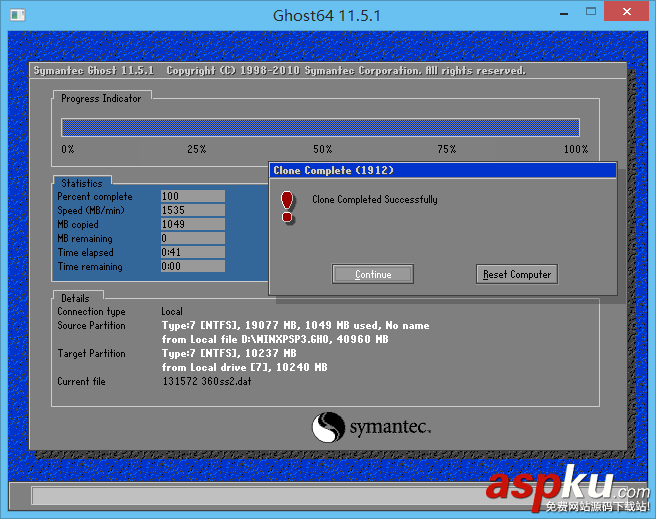
Task: Minimize the Ghost64 window
Action: pos(564,13)
